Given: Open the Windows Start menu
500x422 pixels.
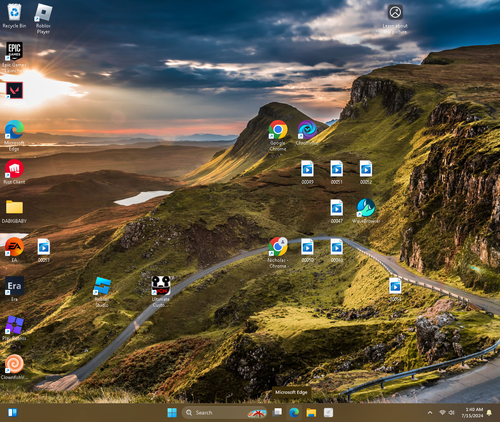Looking at the screenshot, I should click(x=172, y=413).
